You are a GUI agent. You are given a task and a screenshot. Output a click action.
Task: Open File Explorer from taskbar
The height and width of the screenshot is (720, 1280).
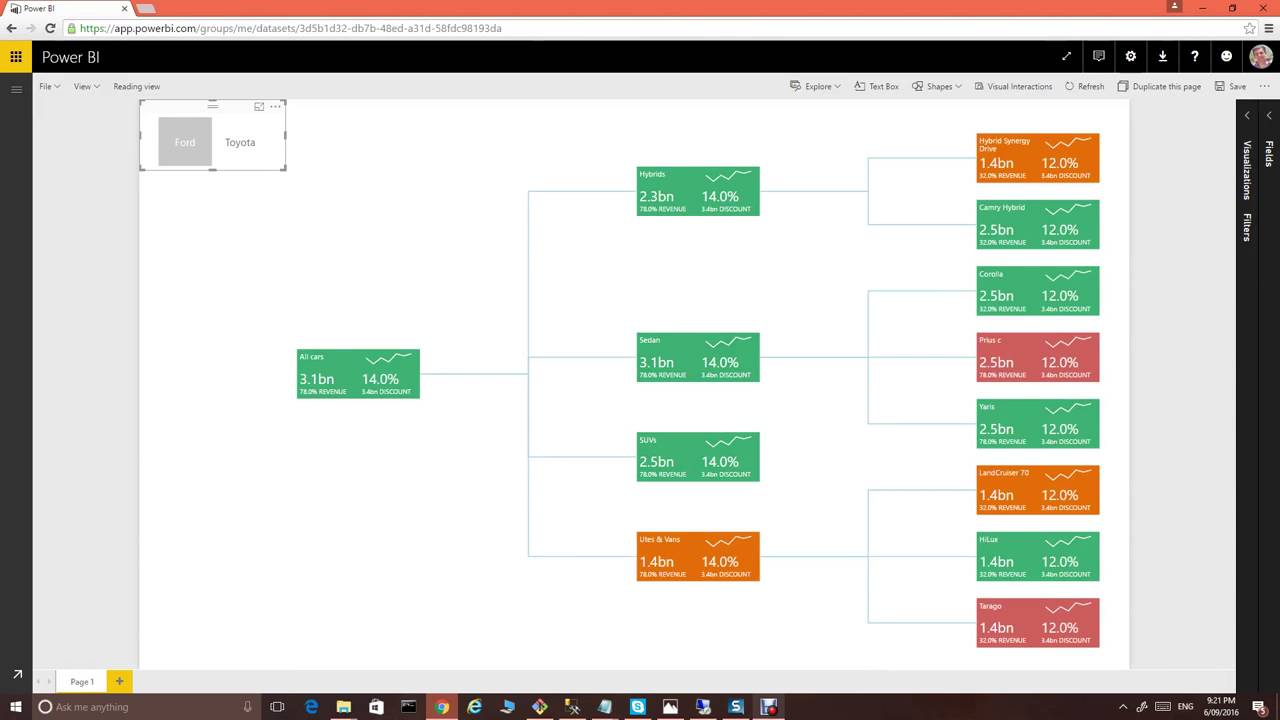click(x=344, y=707)
